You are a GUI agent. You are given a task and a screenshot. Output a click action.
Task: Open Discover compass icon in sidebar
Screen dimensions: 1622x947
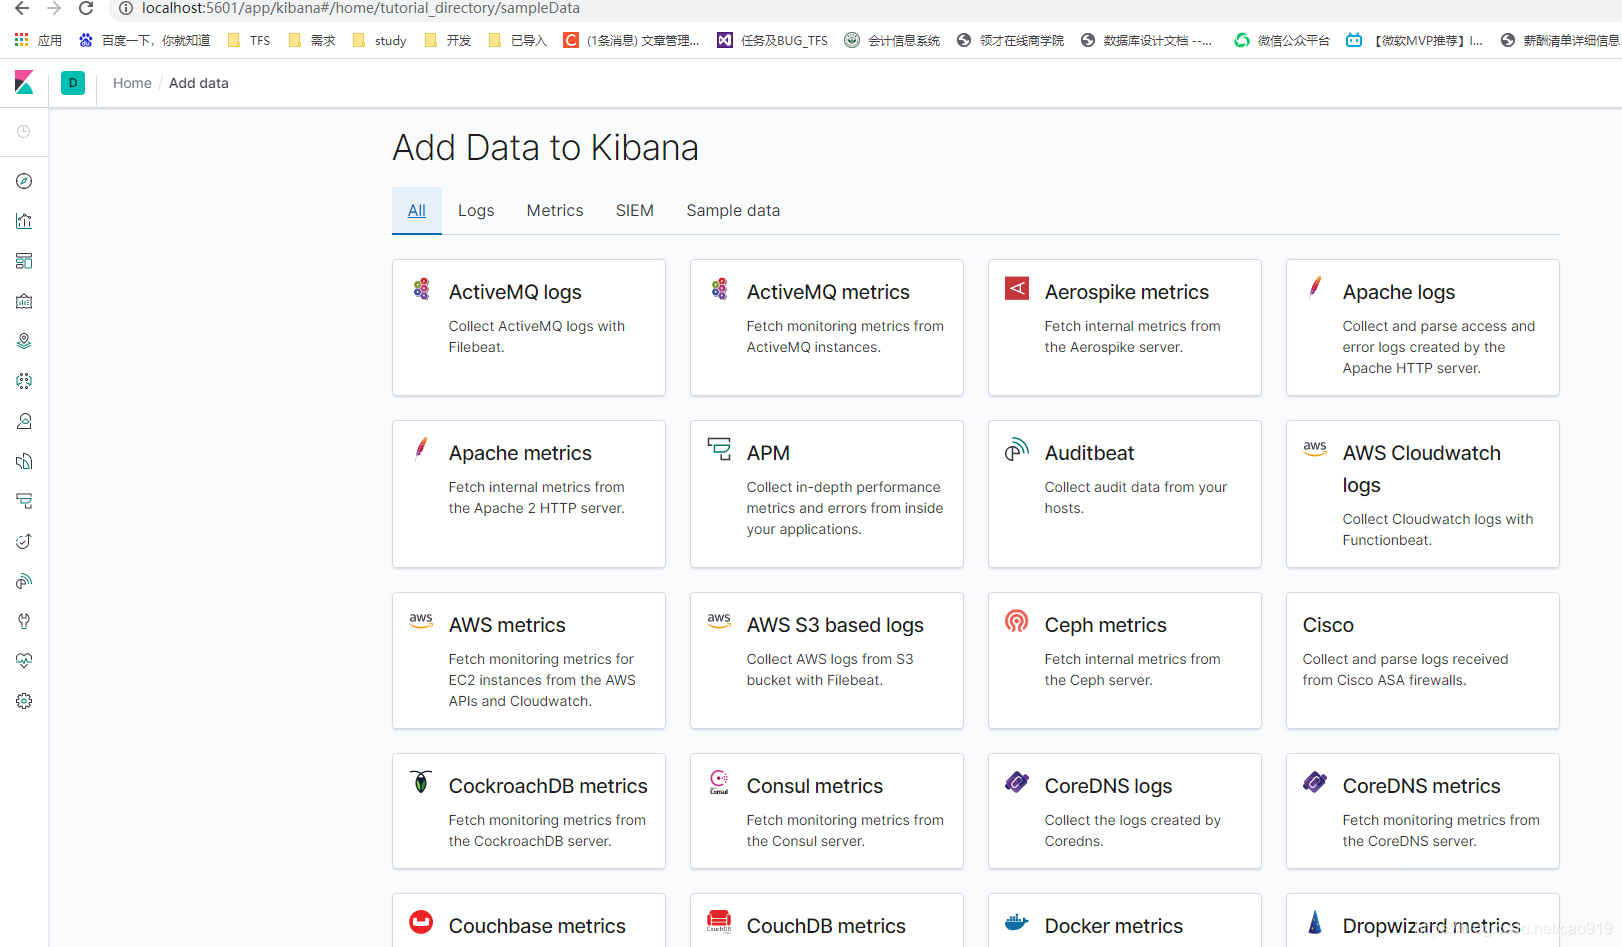[24, 181]
